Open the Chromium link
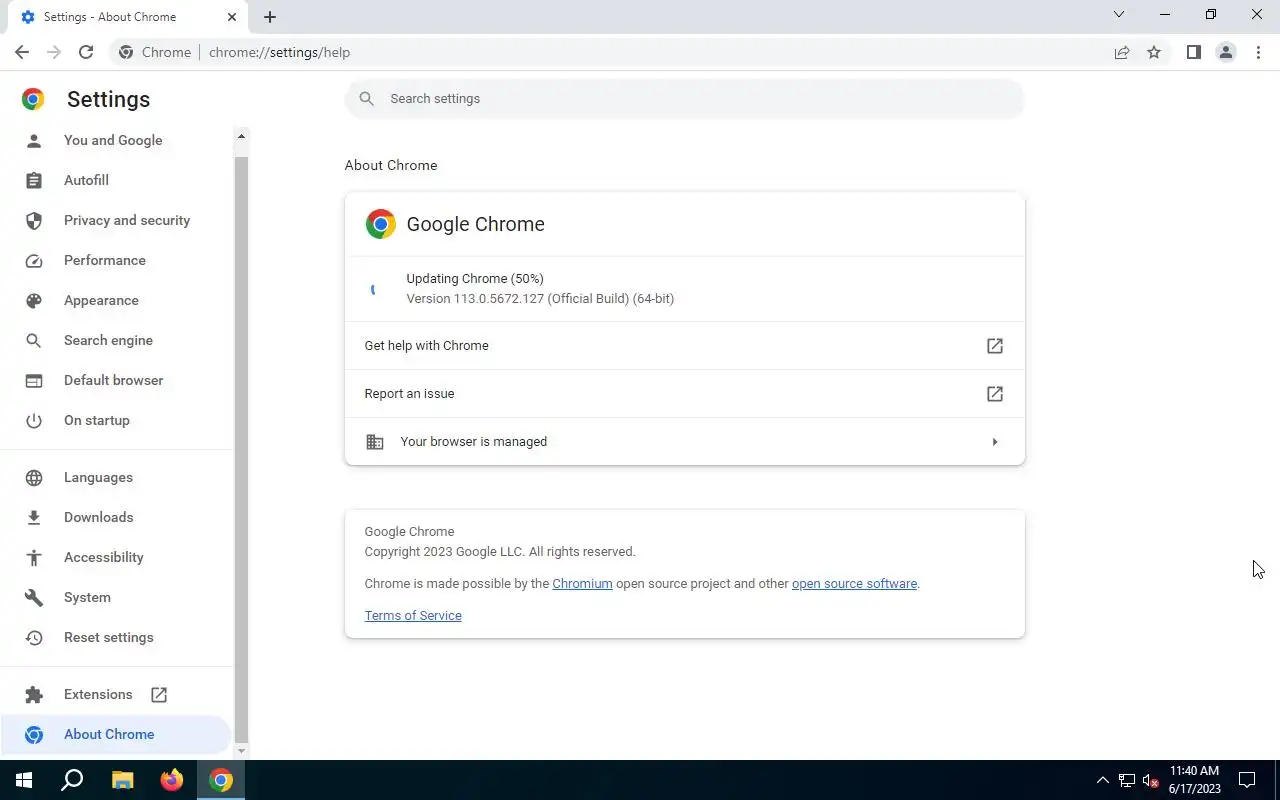This screenshot has width=1280, height=800. coord(582,584)
